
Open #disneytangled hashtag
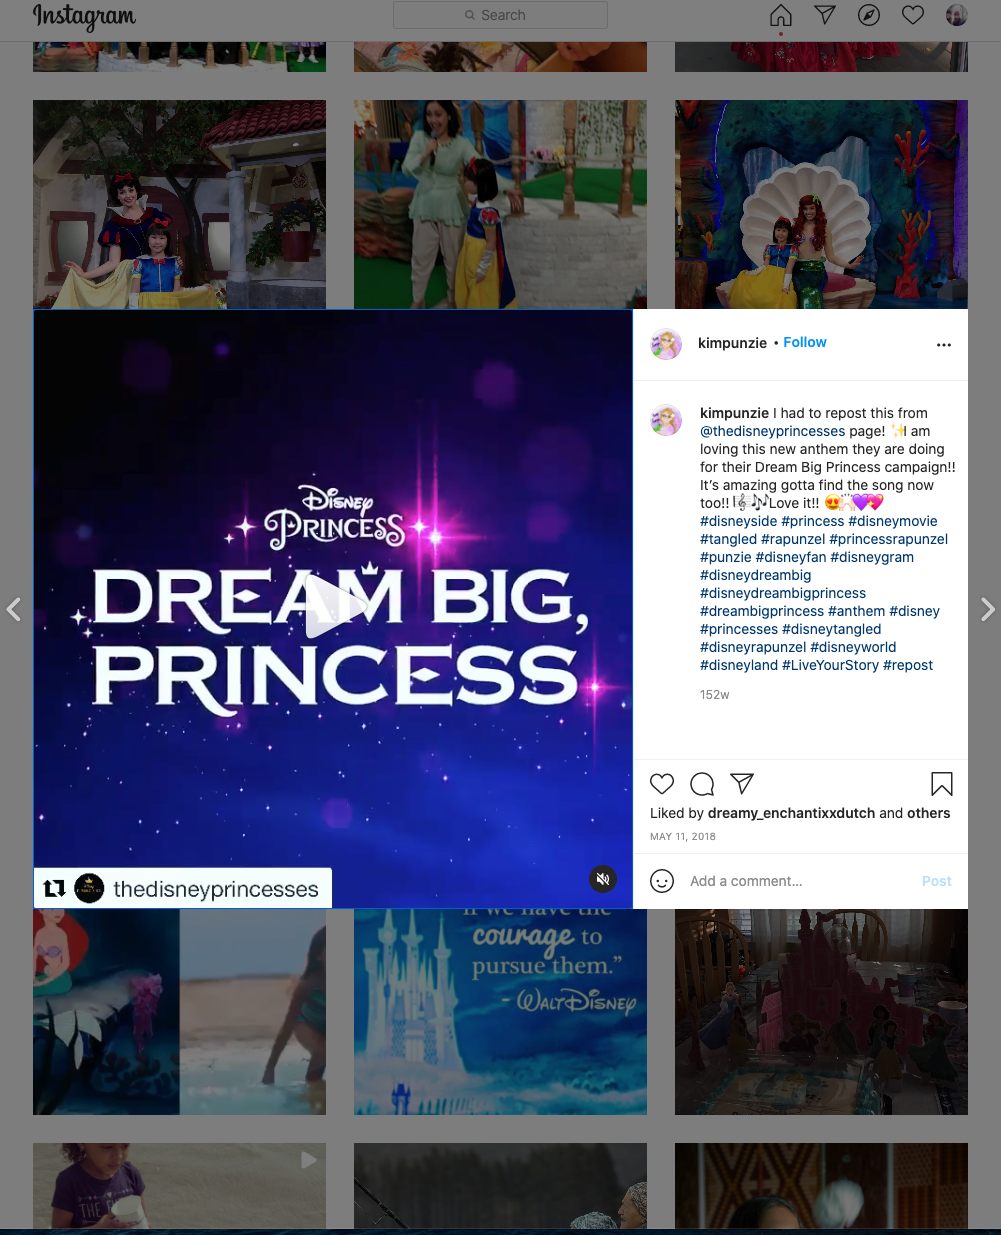coord(832,629)
